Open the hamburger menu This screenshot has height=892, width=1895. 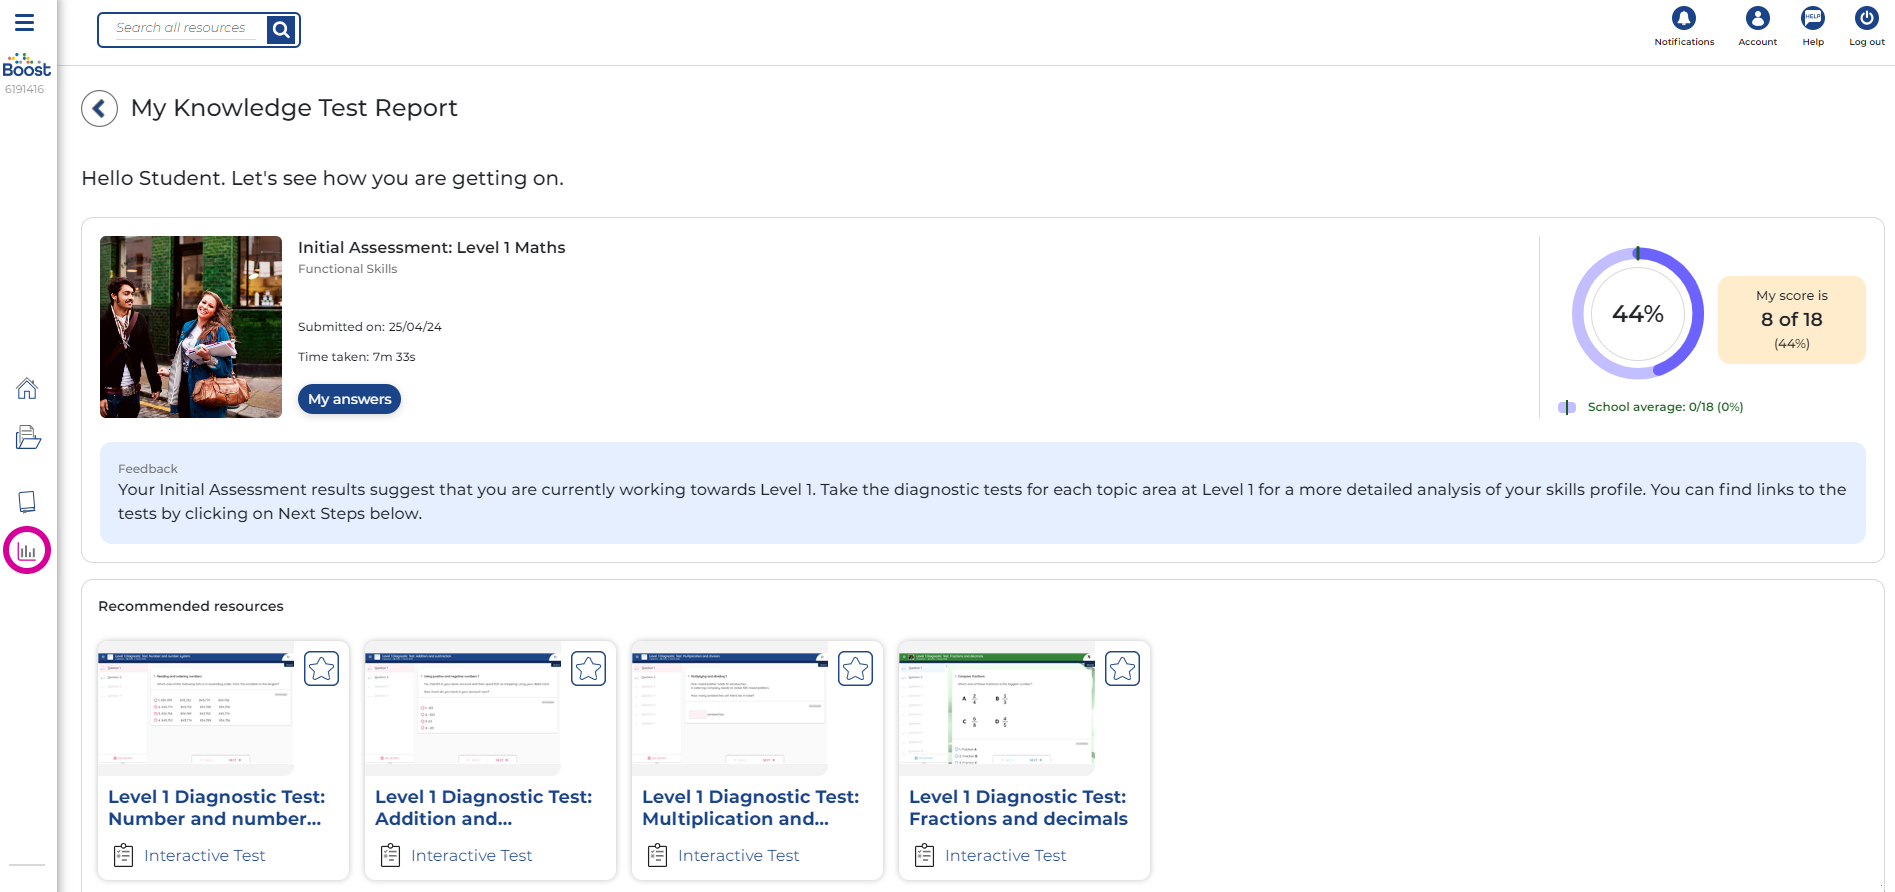[24, 22]
